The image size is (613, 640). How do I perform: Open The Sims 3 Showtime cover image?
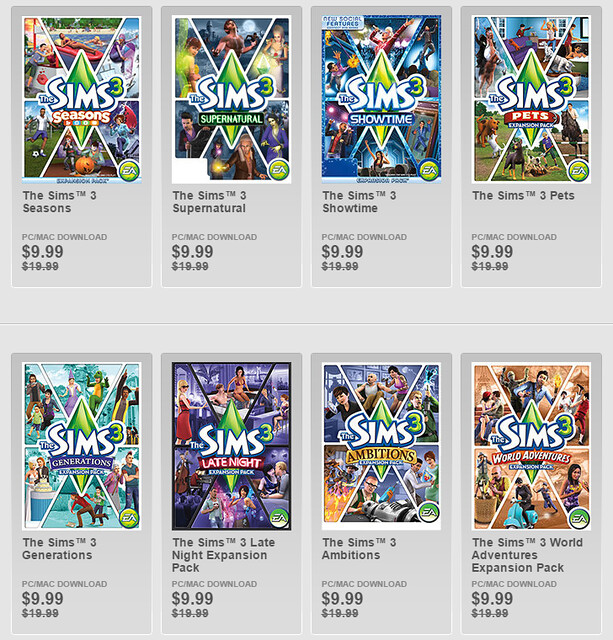pyautogui.click(x=381, y=99)
